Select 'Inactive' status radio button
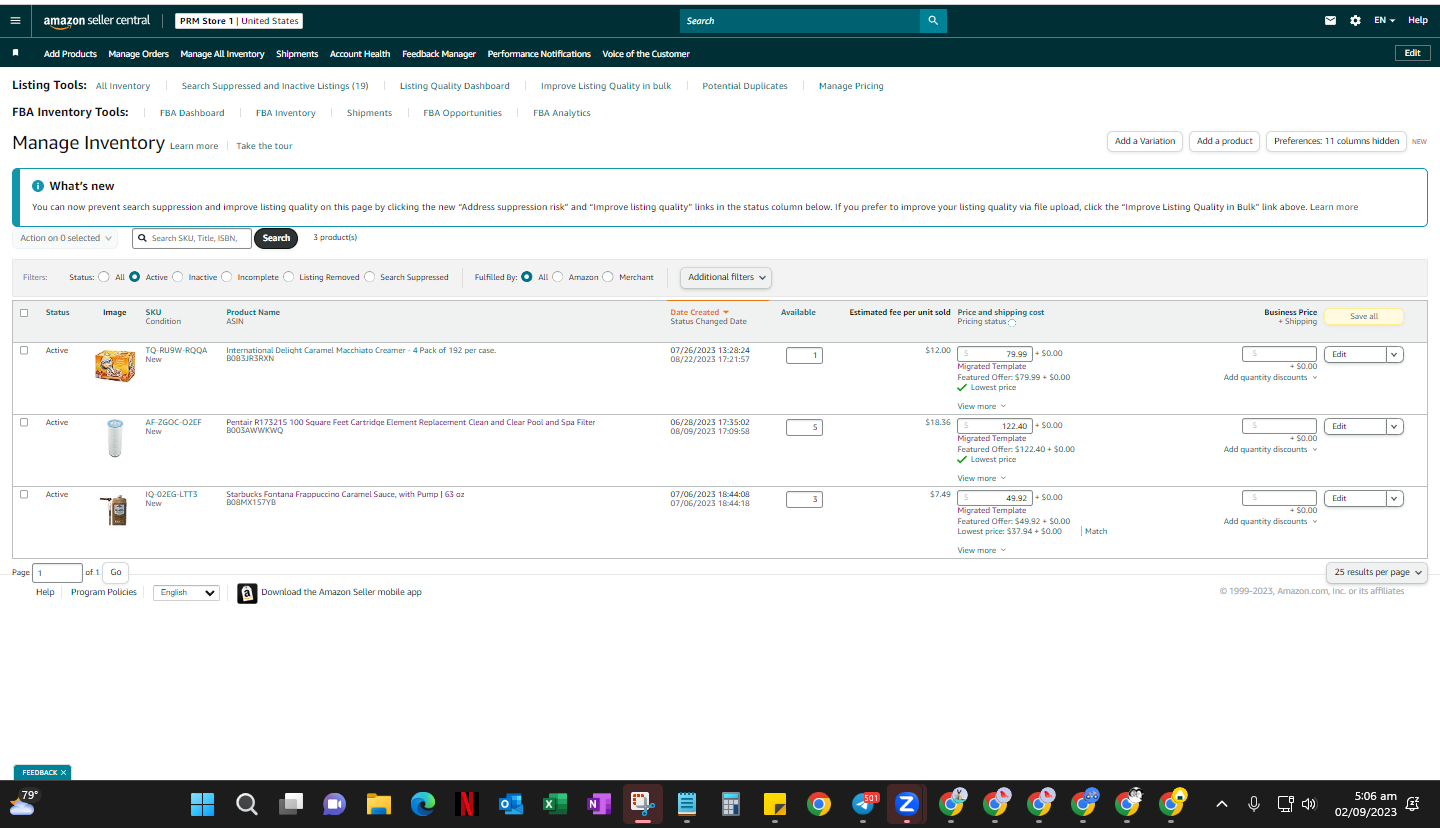 tap(178, 277)
